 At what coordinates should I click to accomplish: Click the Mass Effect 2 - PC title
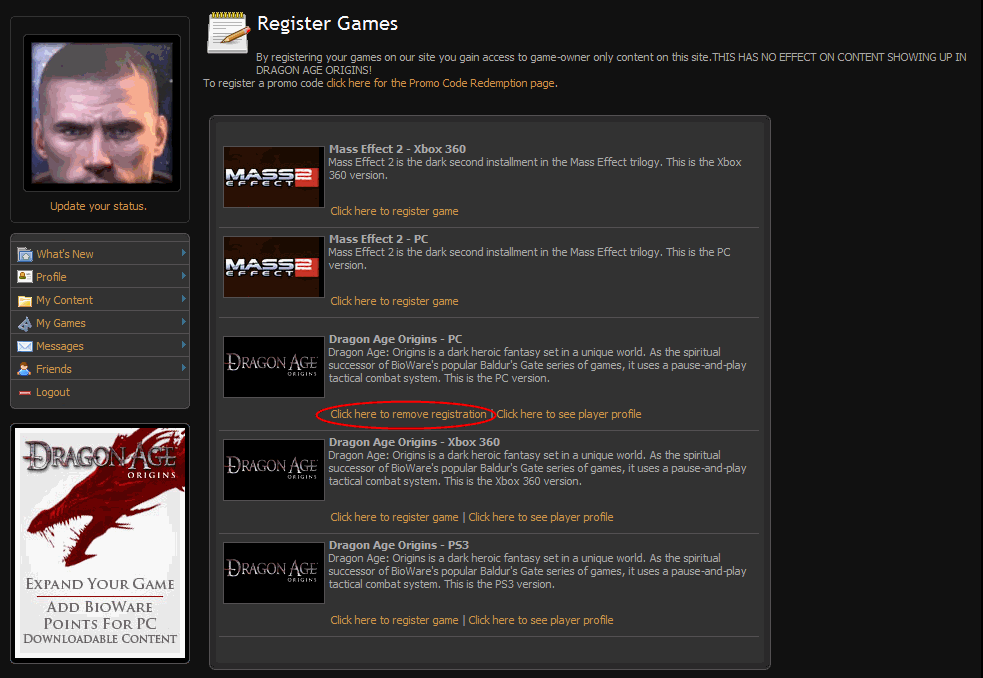coord(379,239)
